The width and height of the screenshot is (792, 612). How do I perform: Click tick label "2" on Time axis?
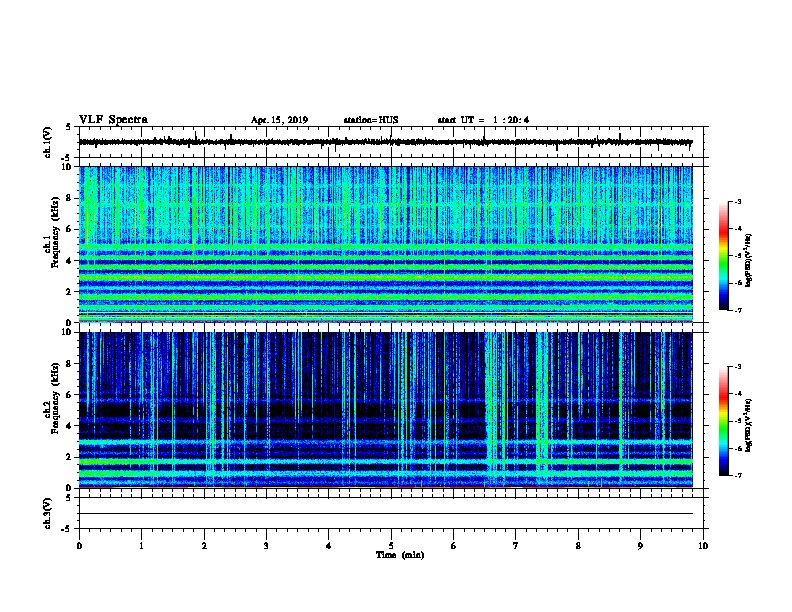point(204,545)
